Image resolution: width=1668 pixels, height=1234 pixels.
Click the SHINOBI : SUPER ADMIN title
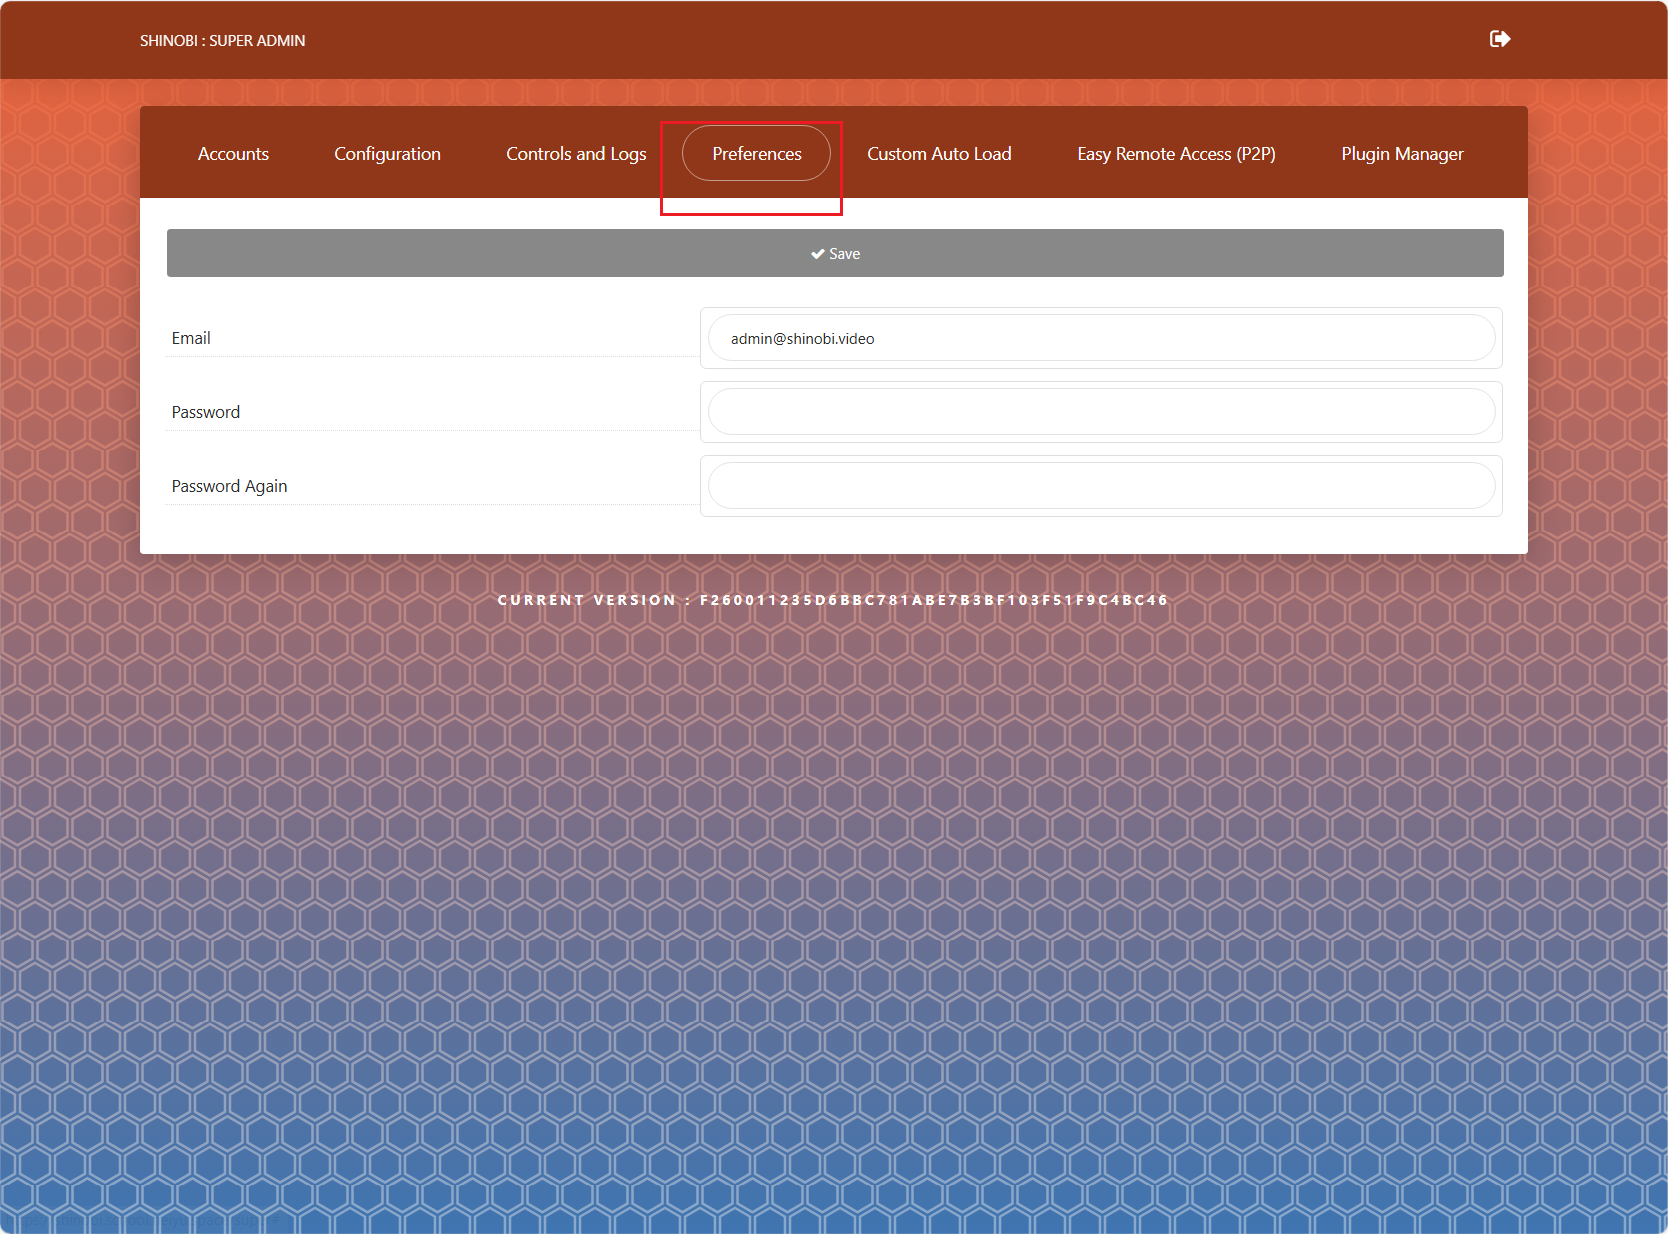tap(222, 40)
